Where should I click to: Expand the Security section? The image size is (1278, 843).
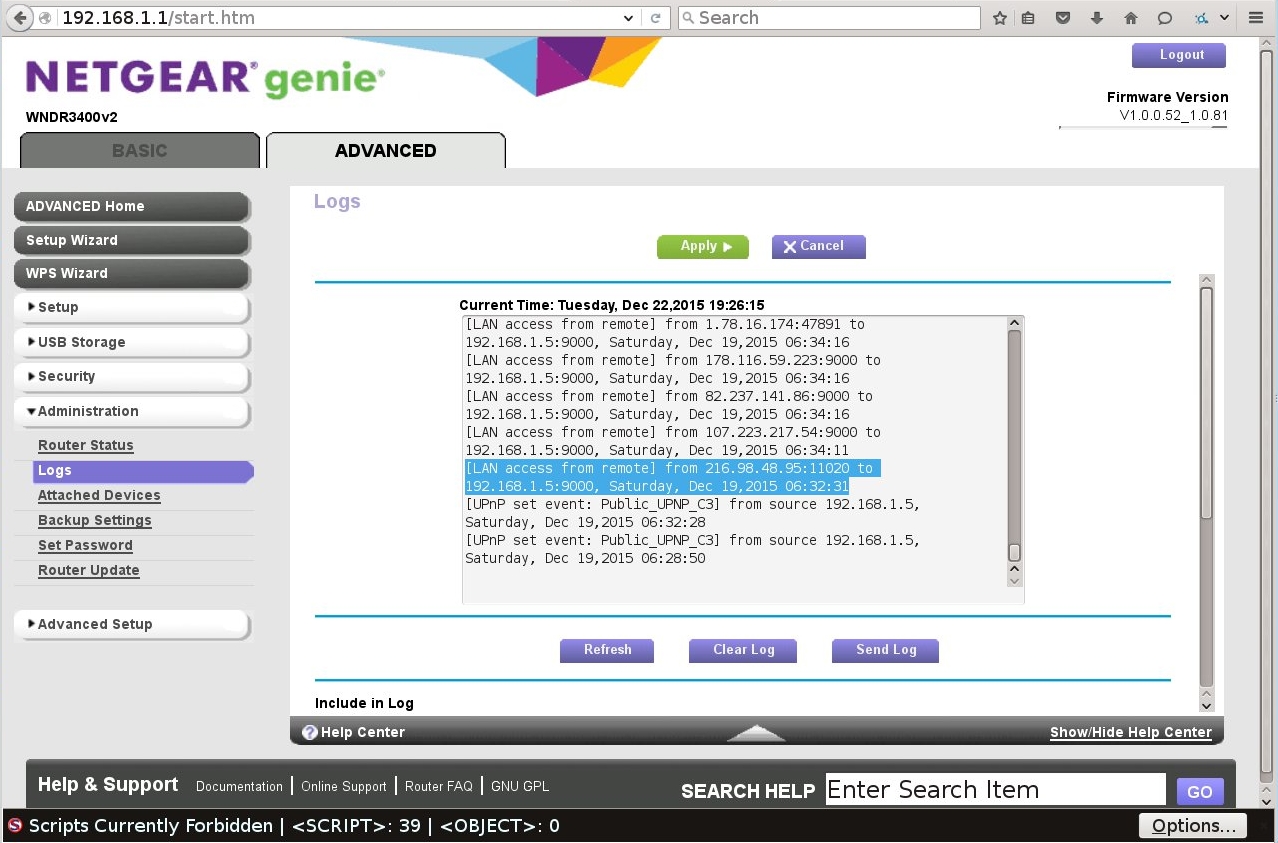point(132,376)
